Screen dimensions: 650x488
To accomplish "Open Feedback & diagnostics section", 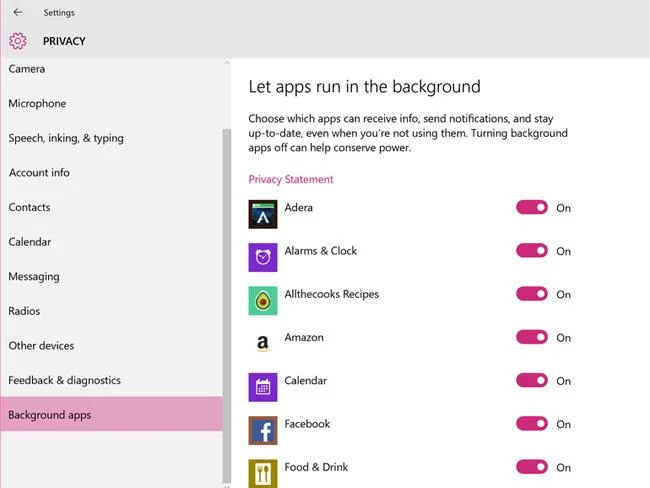I will [x=111, y=380].
